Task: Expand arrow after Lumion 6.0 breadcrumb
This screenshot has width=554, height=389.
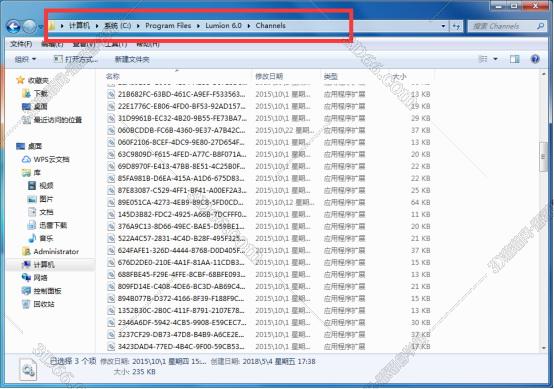Action: click(249, 26)
